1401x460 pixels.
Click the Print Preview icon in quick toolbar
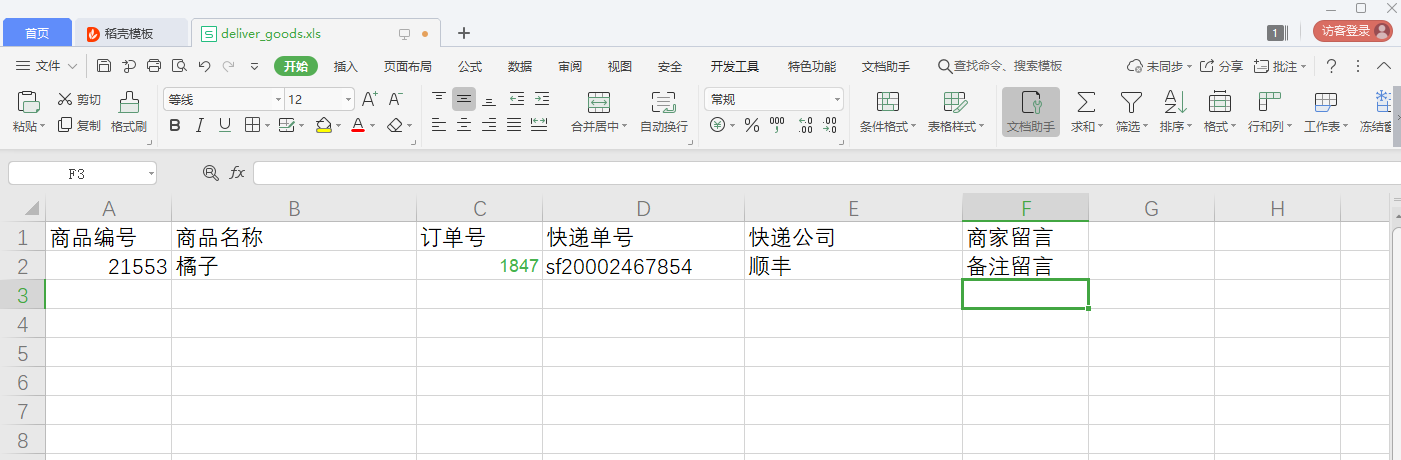tap(179, 66)
